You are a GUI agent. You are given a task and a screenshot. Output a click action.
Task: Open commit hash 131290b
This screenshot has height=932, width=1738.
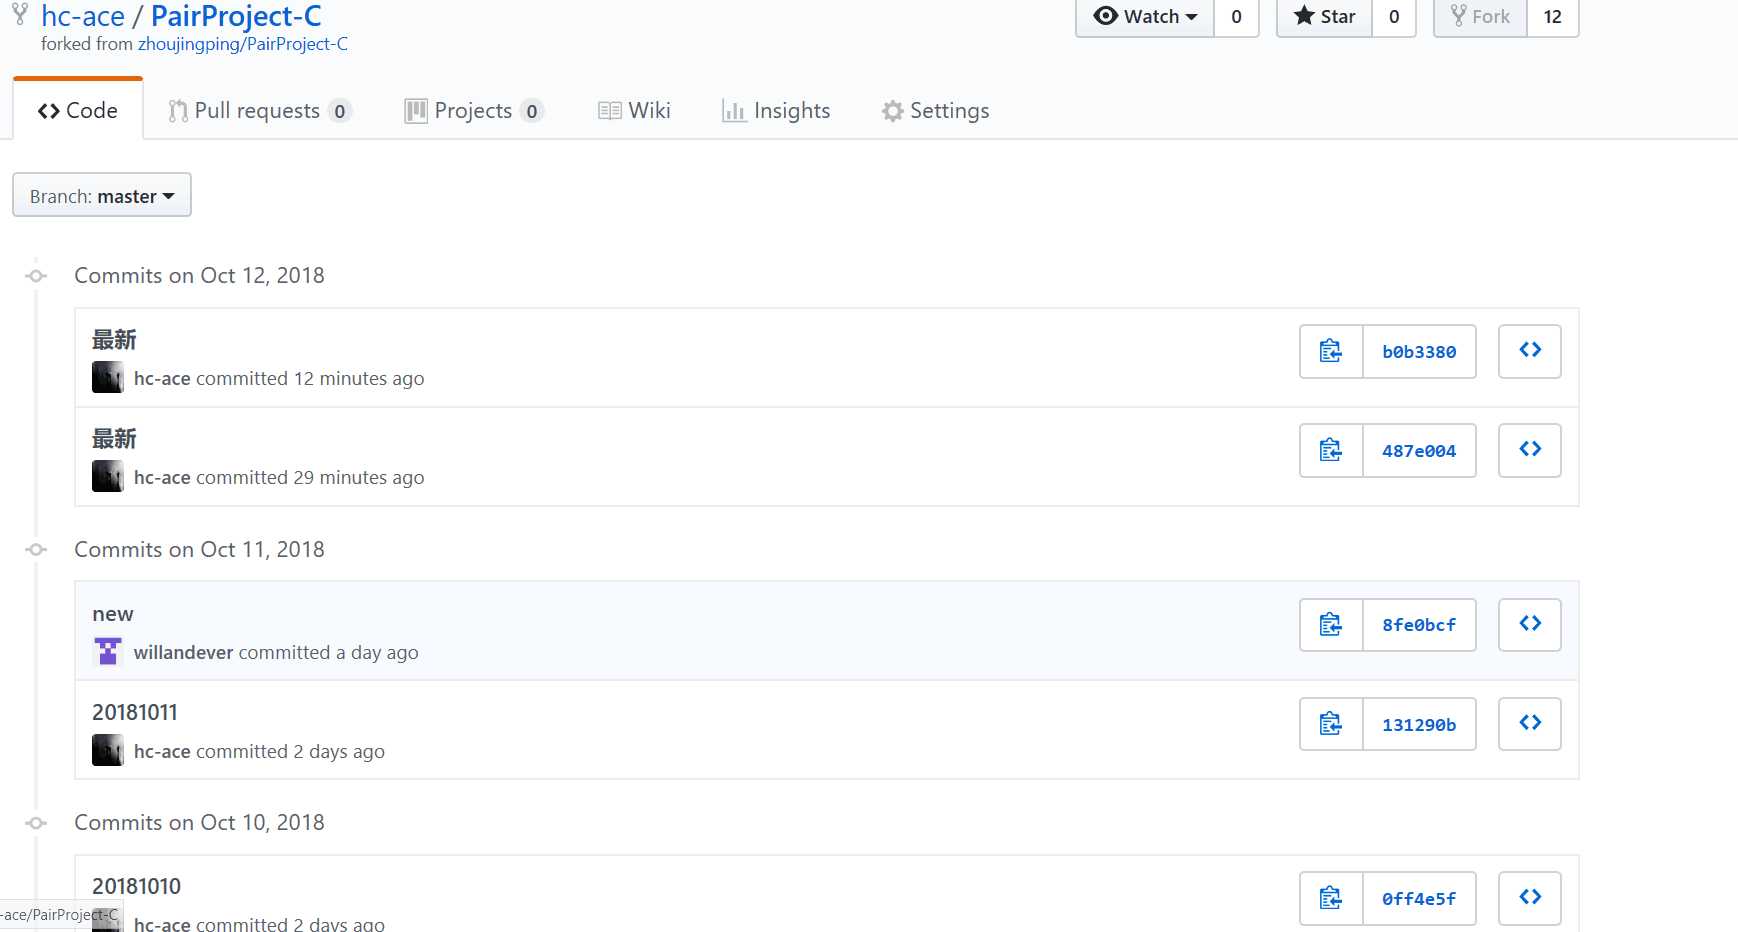coord(1419,724)
